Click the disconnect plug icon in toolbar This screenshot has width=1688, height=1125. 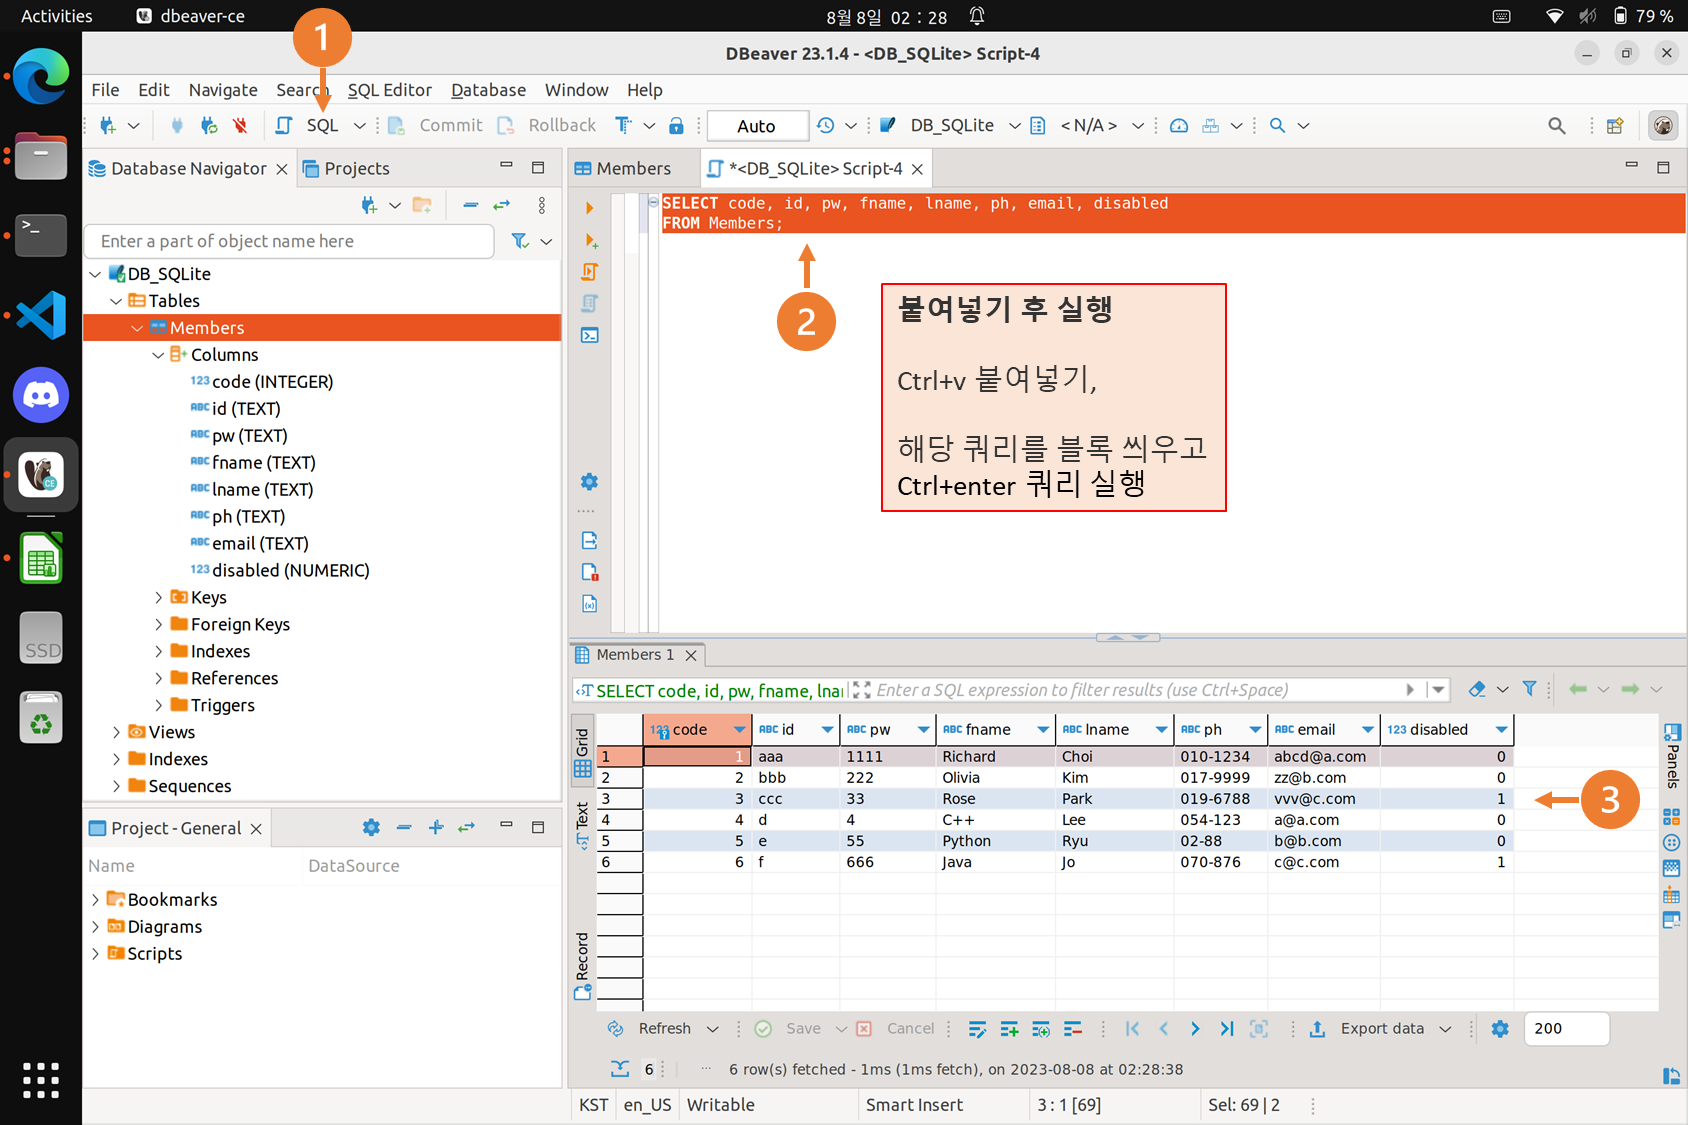tap(240, 125)
